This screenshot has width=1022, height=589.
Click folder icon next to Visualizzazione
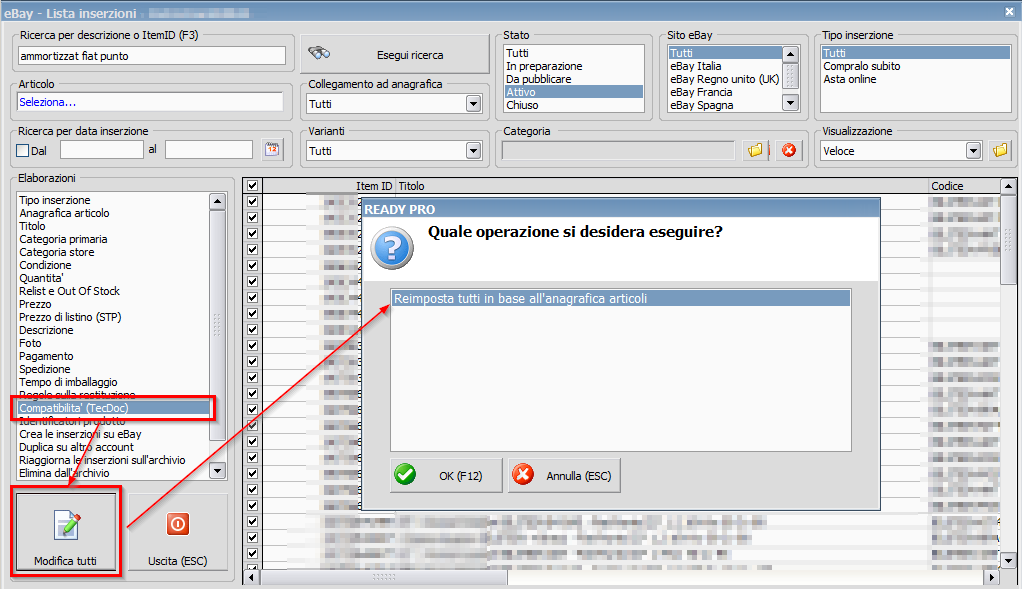(x=1000, y=151)
